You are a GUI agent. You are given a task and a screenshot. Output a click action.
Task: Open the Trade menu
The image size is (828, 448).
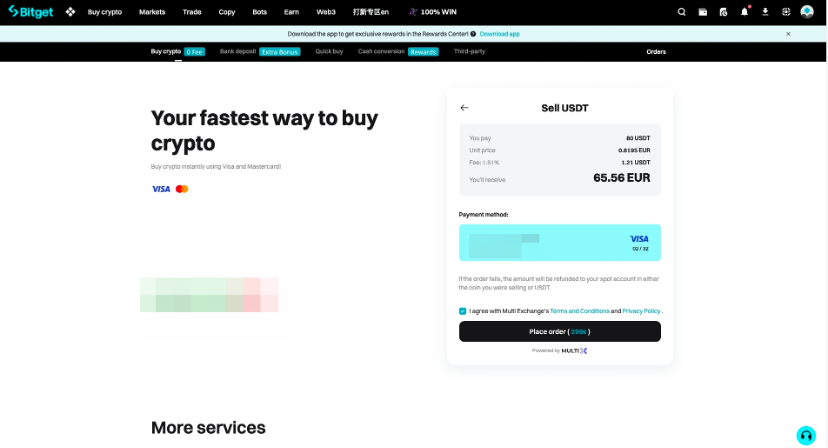192,12
